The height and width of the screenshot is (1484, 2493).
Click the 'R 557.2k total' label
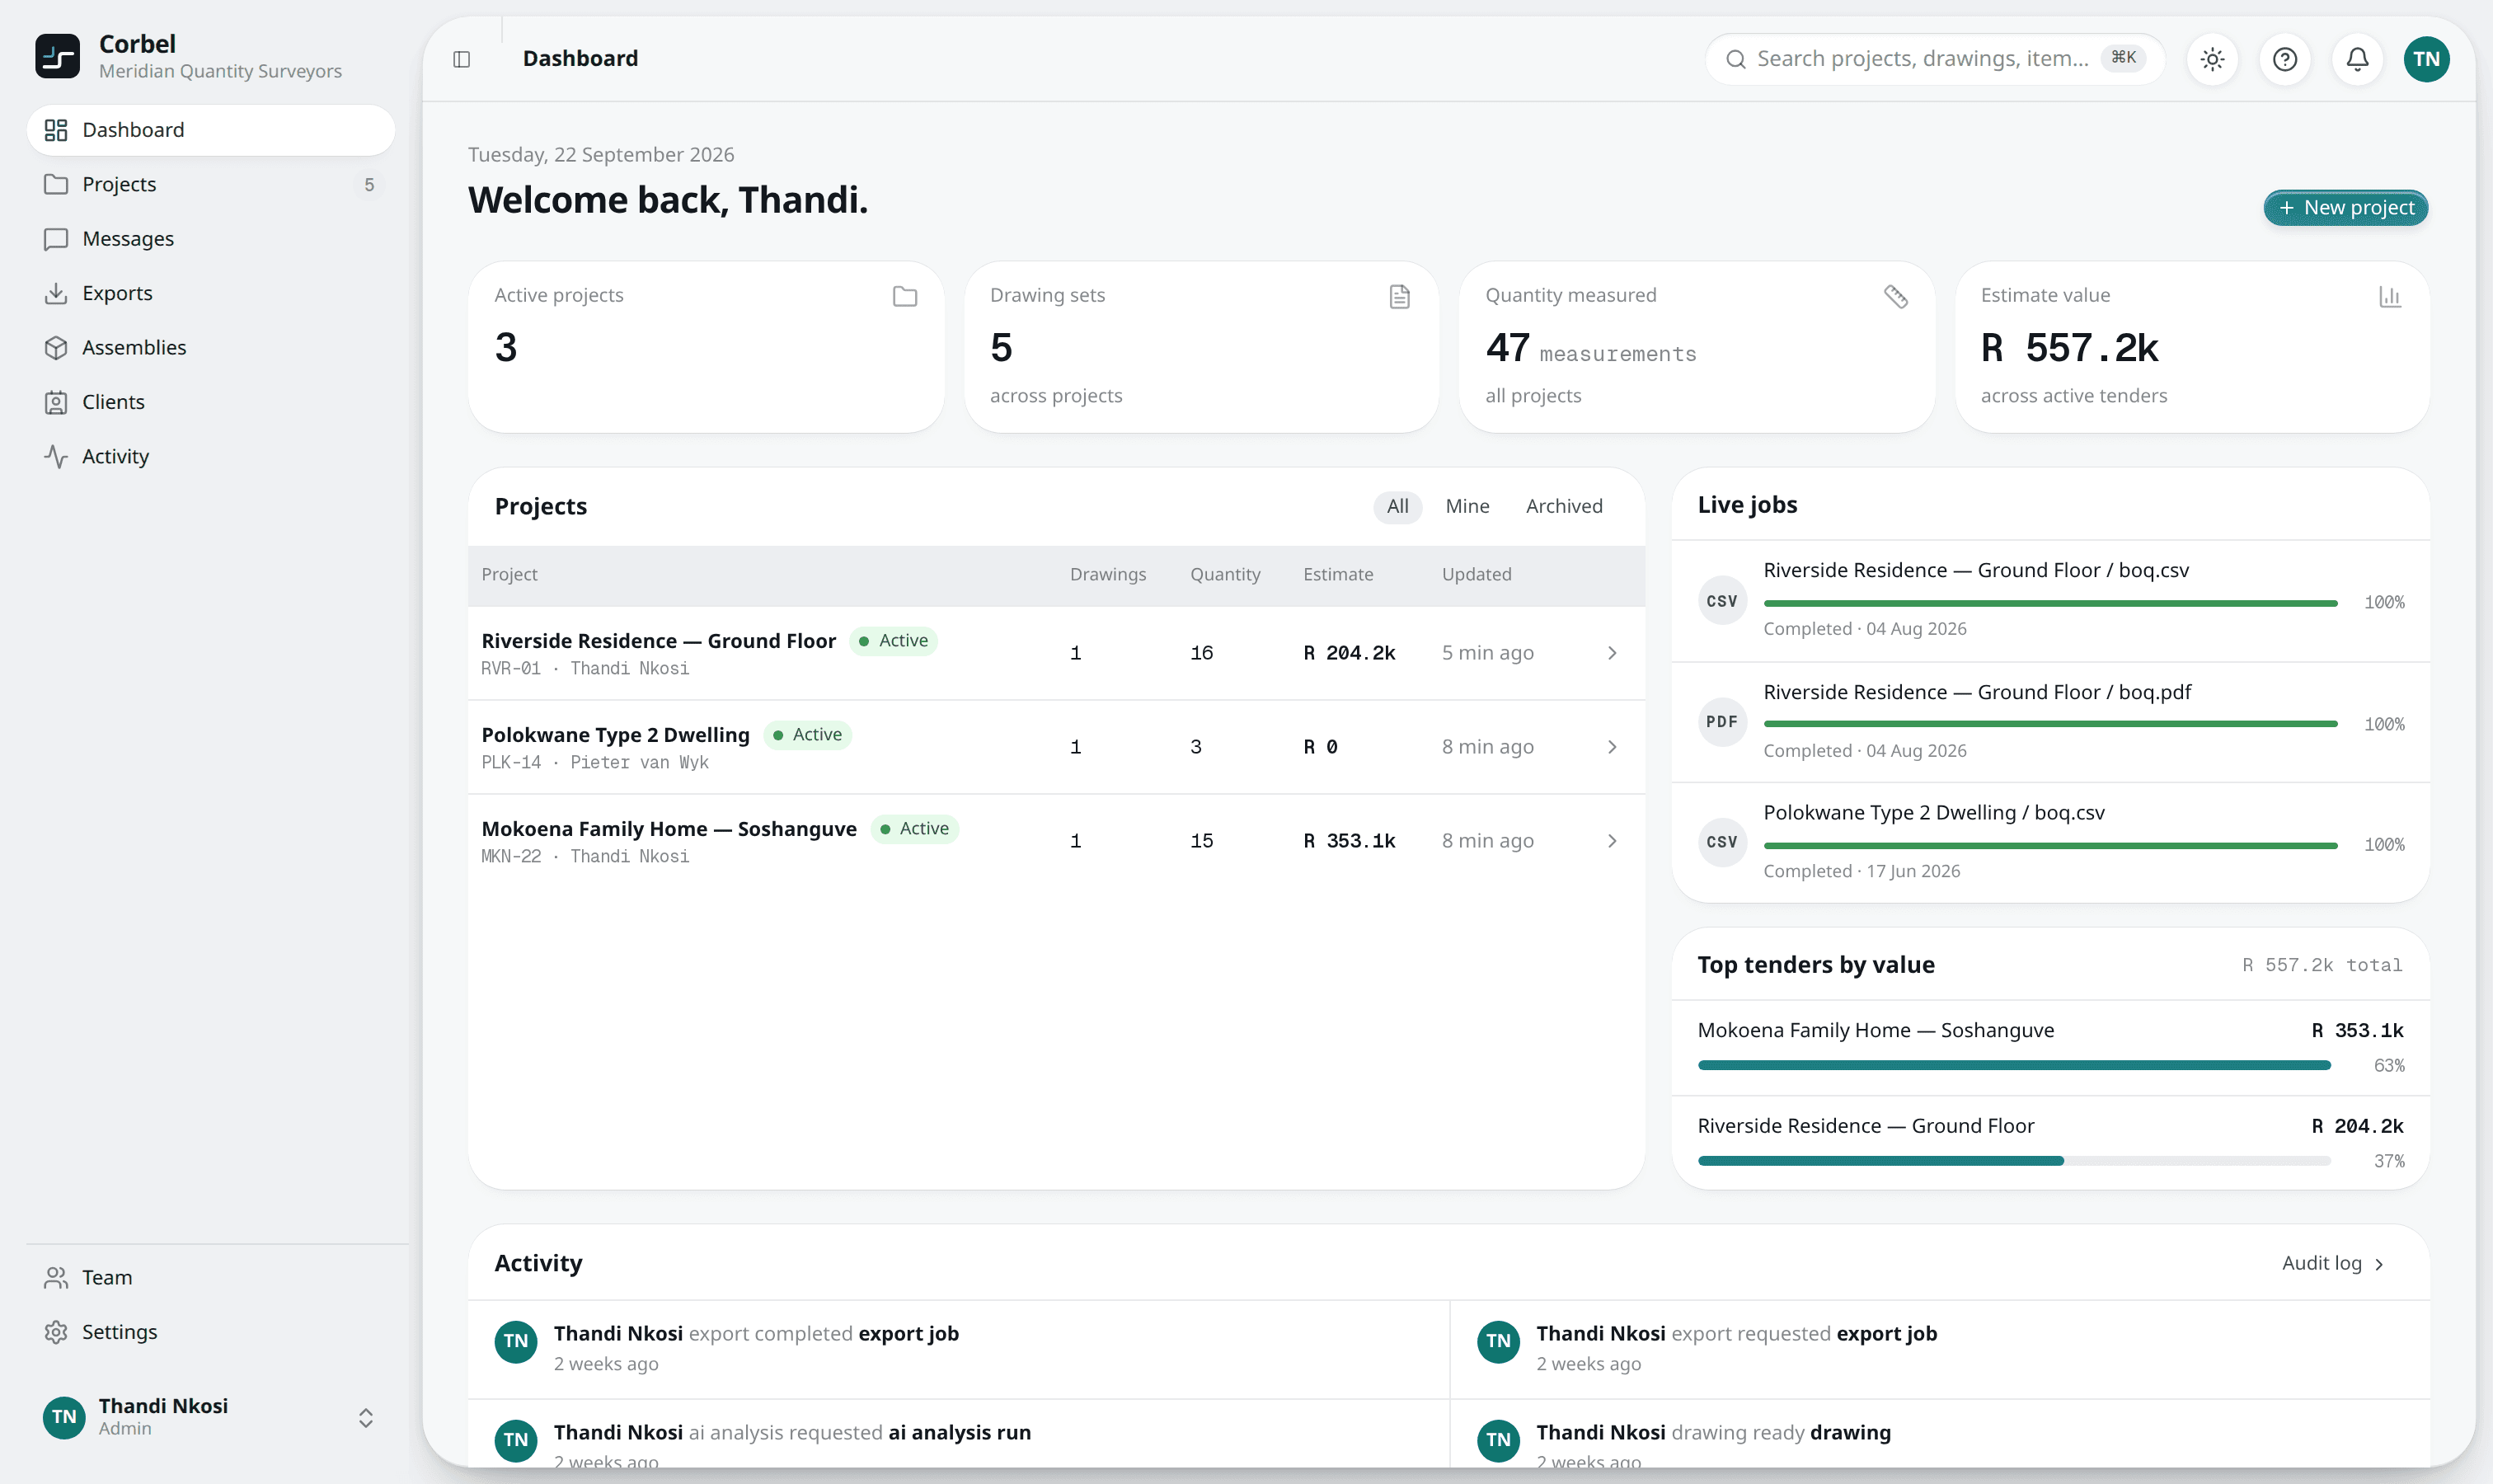[2322, 965]
